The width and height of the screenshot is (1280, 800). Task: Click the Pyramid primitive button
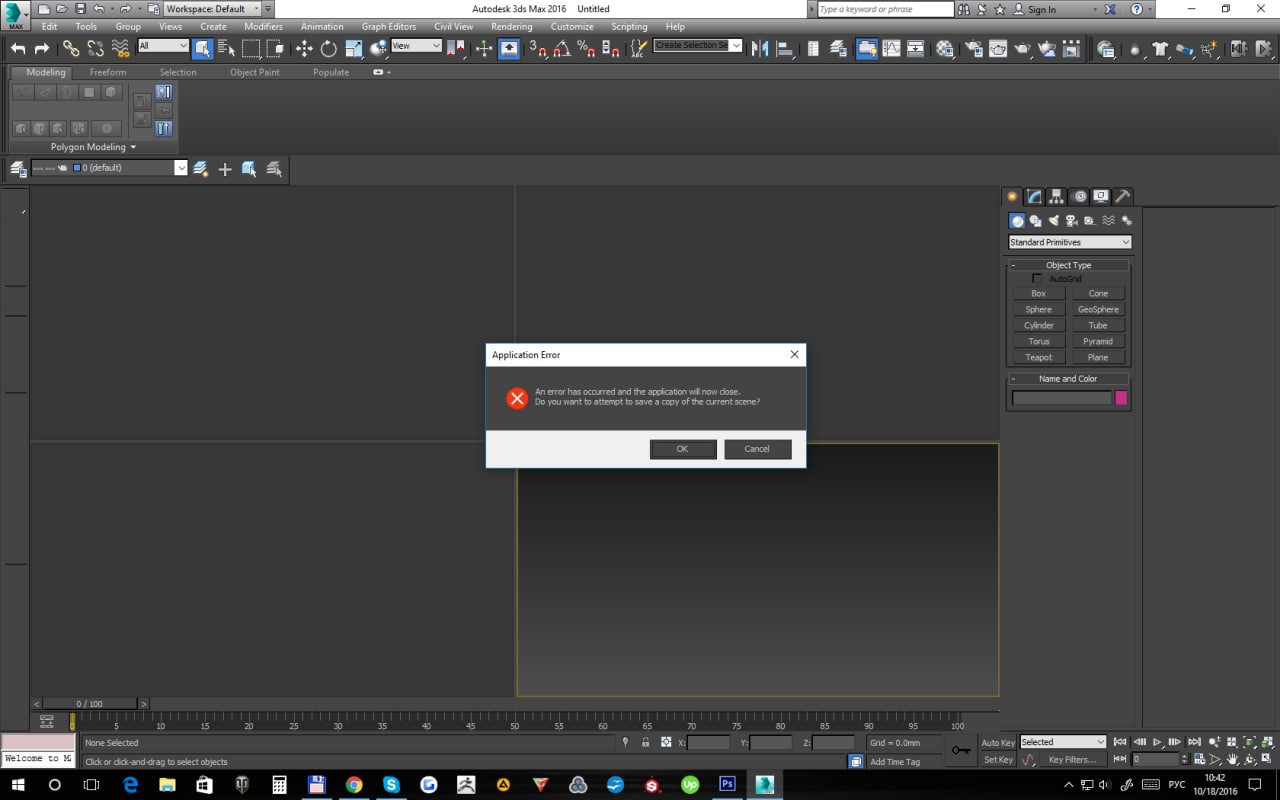click(1098, 341)
